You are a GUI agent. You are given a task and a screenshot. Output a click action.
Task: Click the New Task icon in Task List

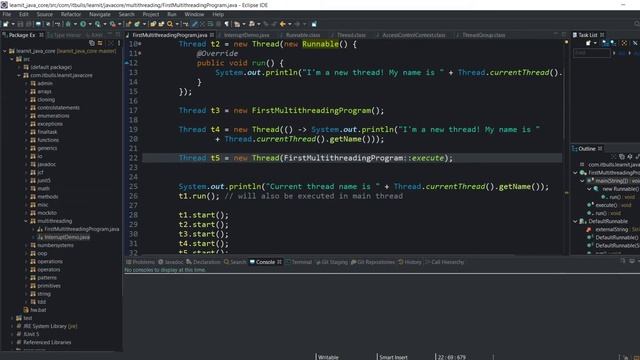point(588,43)
